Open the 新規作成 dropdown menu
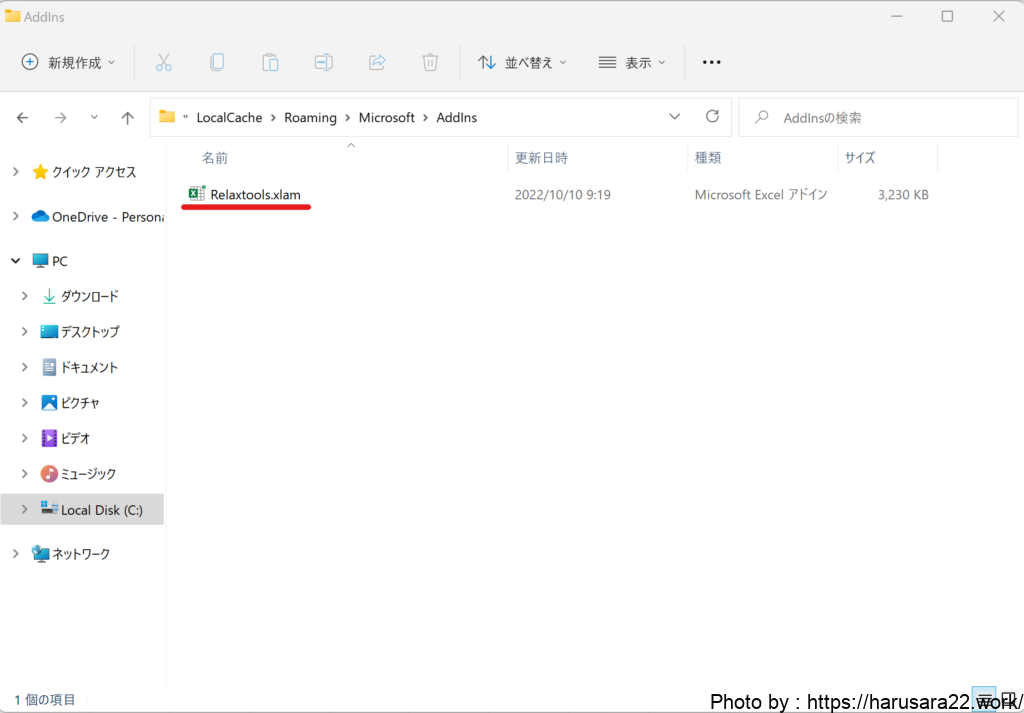The height and width of the screenshot is (713, 1024). pos(69,62)
